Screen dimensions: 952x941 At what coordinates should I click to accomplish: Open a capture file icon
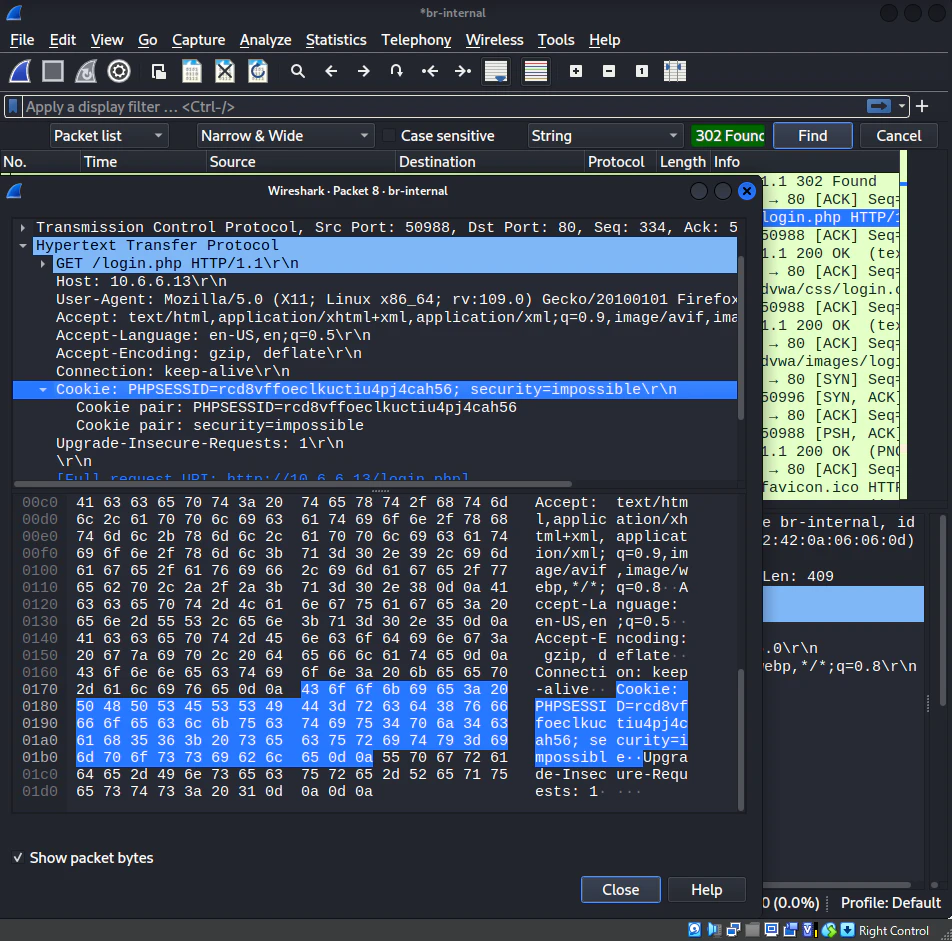point(159,72)
